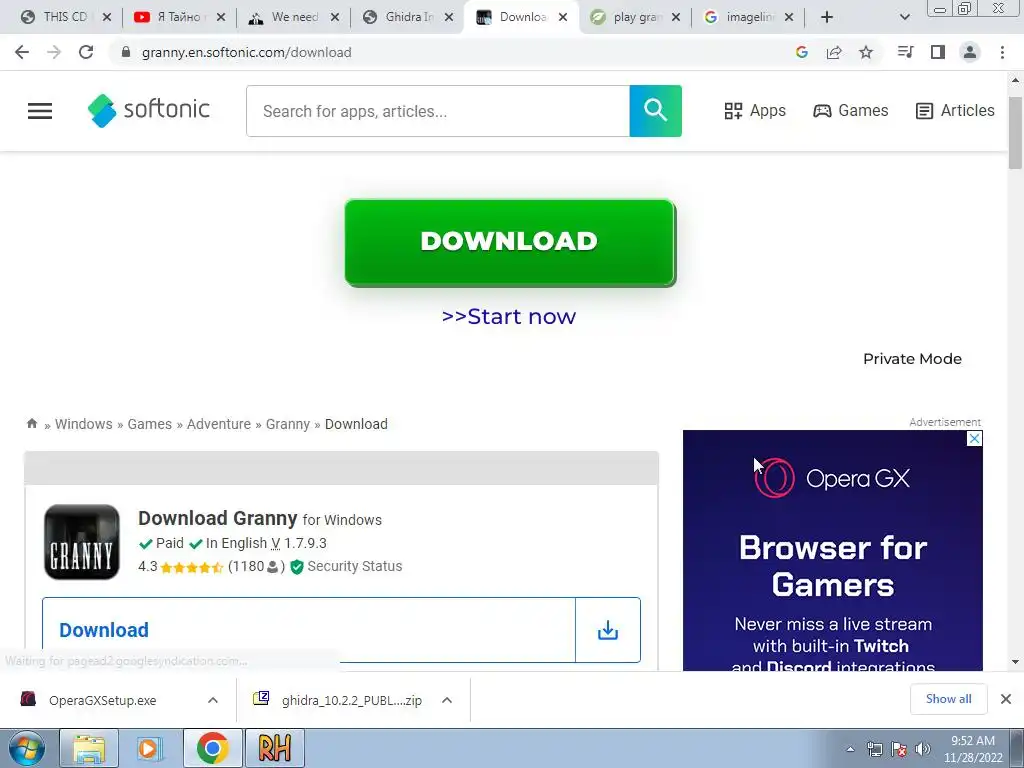Show hidden system tray icons

click(x=850, y=749)
